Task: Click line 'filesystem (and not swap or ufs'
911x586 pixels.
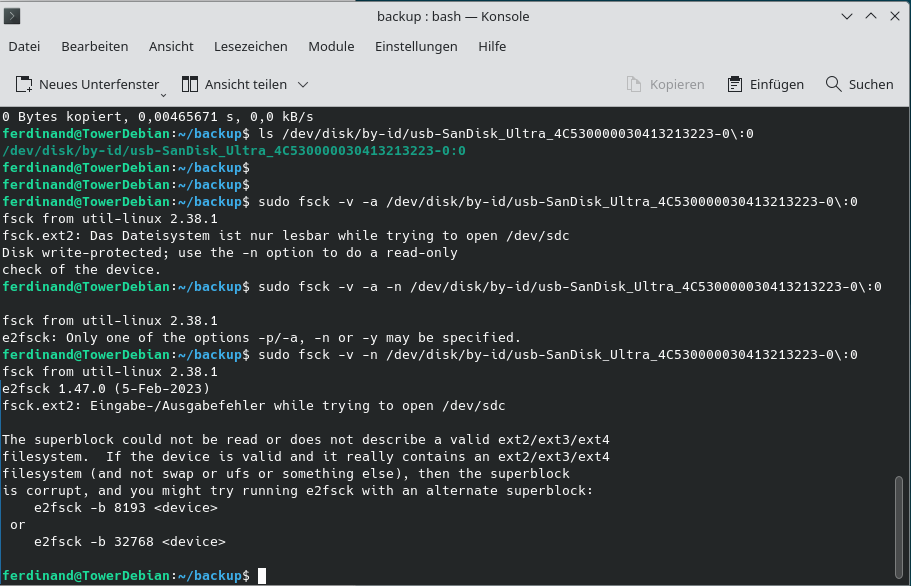Action: [286, 473]
